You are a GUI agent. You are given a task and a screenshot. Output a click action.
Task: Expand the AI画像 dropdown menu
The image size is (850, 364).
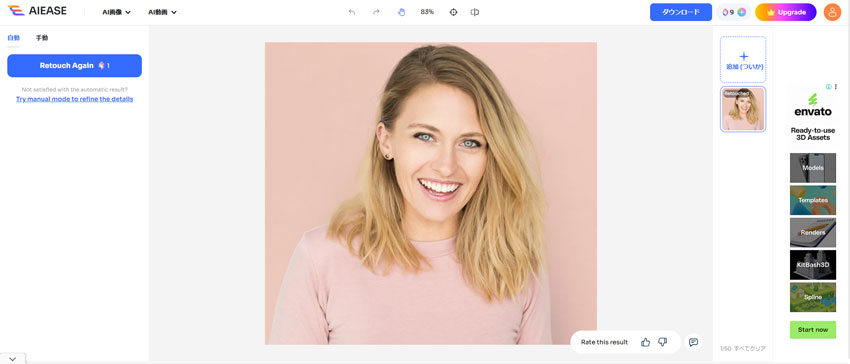(117, 12)
